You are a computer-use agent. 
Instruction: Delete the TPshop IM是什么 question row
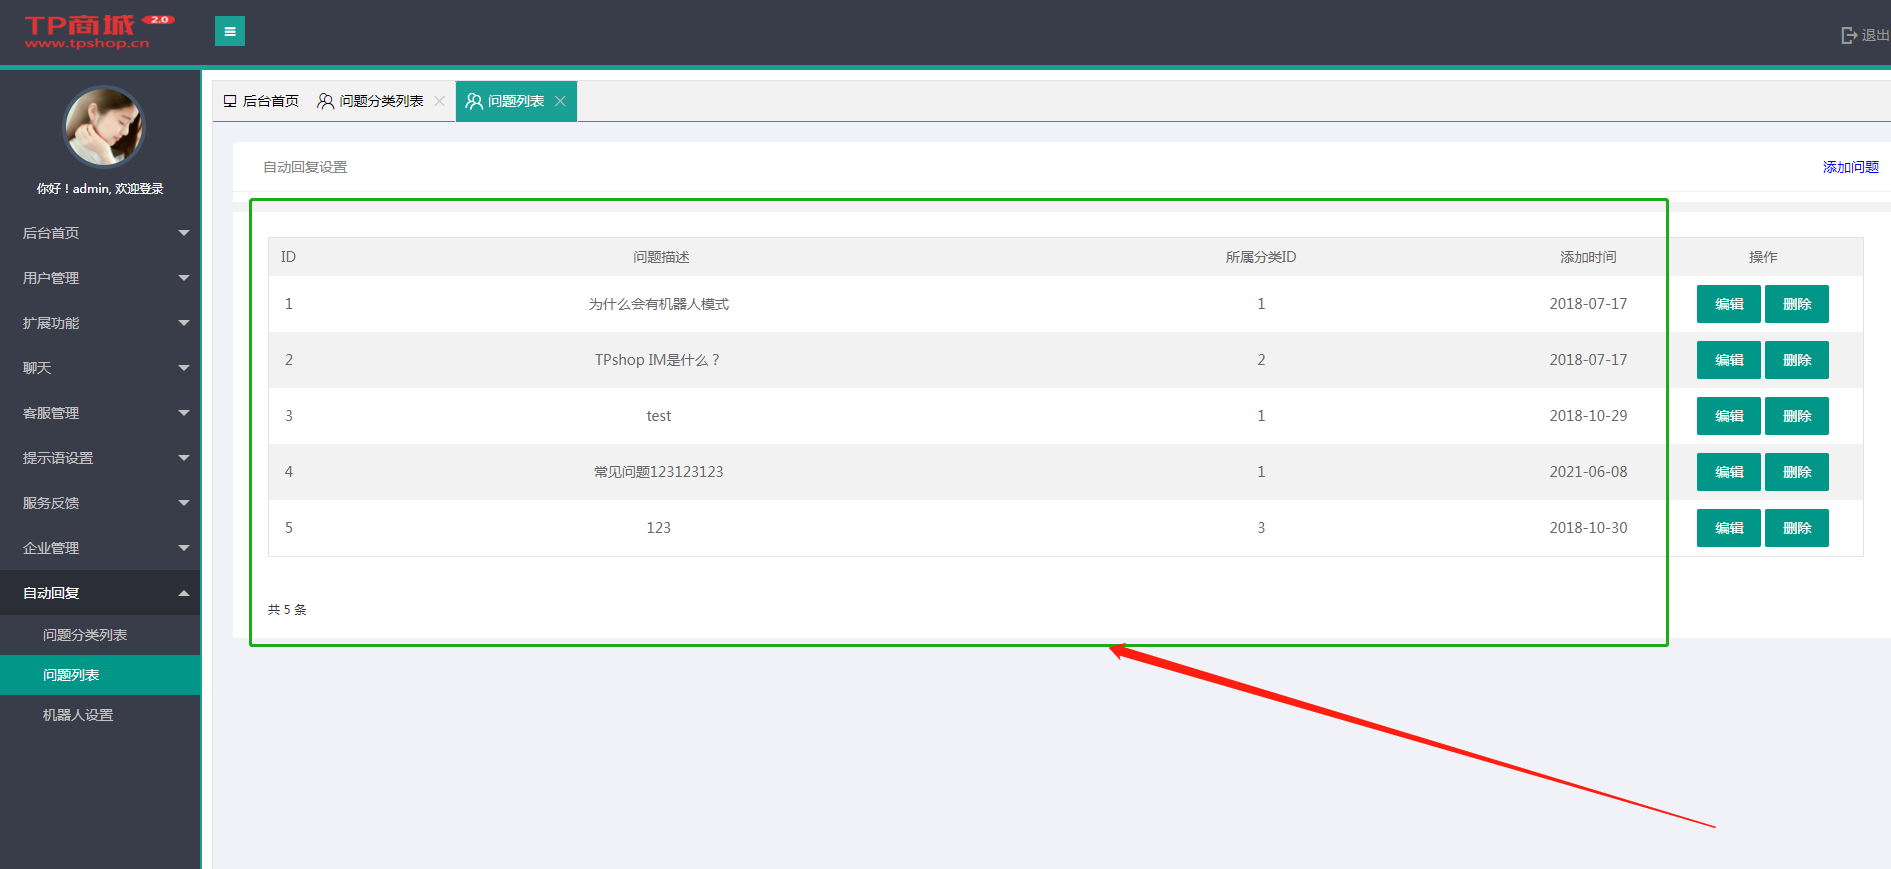click(x=1796, y=360)
